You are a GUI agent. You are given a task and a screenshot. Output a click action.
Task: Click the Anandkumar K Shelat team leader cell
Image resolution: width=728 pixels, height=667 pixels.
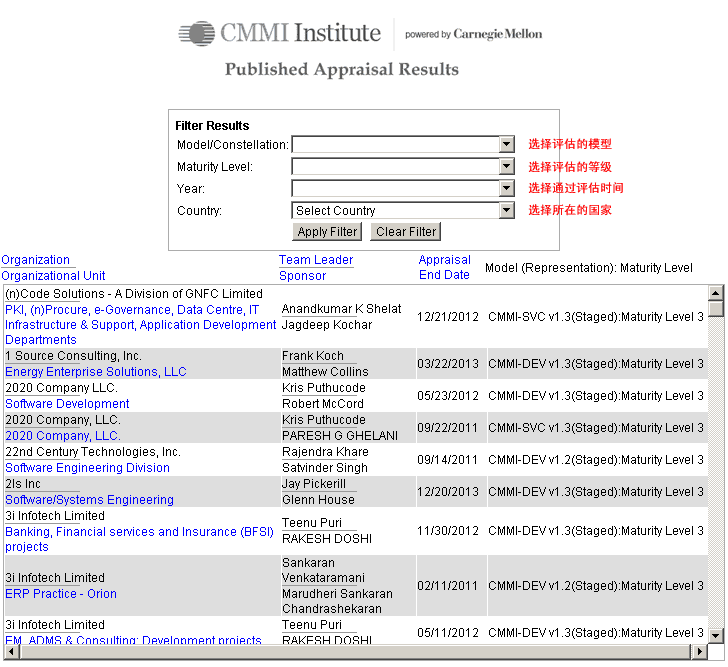point(341,309)
